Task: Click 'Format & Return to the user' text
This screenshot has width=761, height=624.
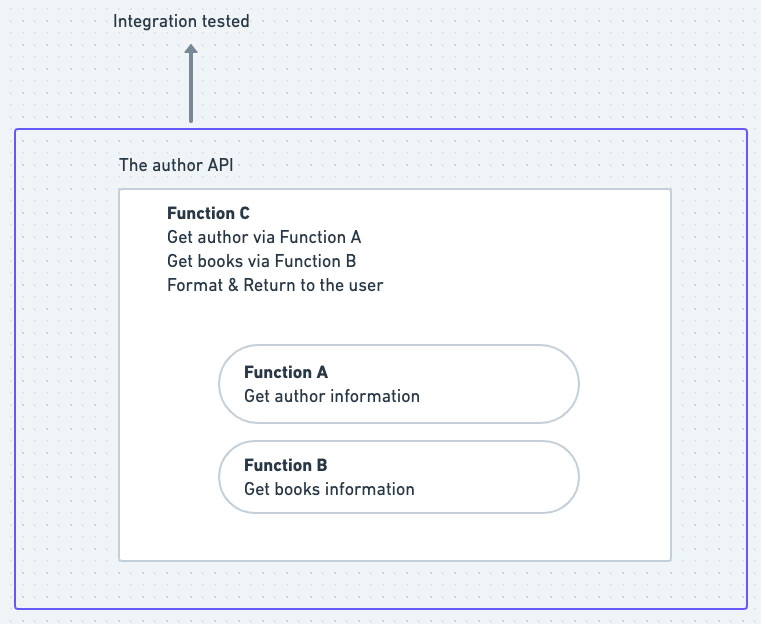Action: coord(275,285)
